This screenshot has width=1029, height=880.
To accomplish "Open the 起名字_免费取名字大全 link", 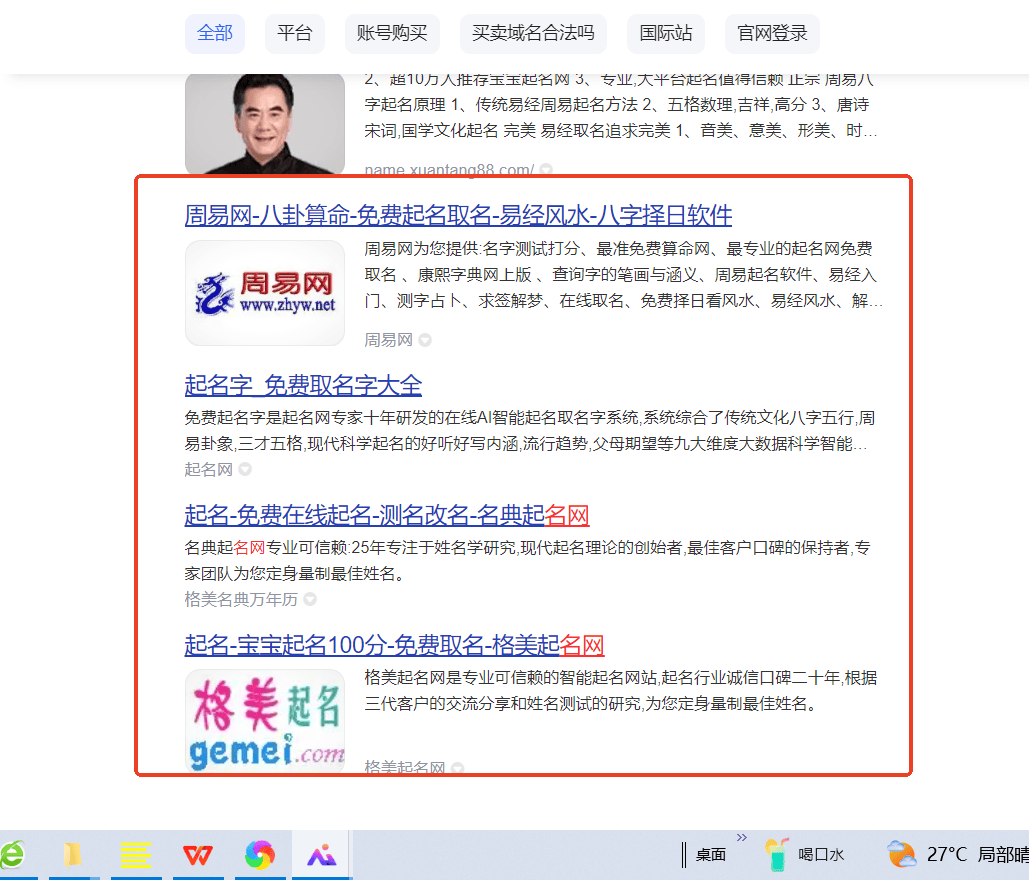I will [x=303, y=385].
